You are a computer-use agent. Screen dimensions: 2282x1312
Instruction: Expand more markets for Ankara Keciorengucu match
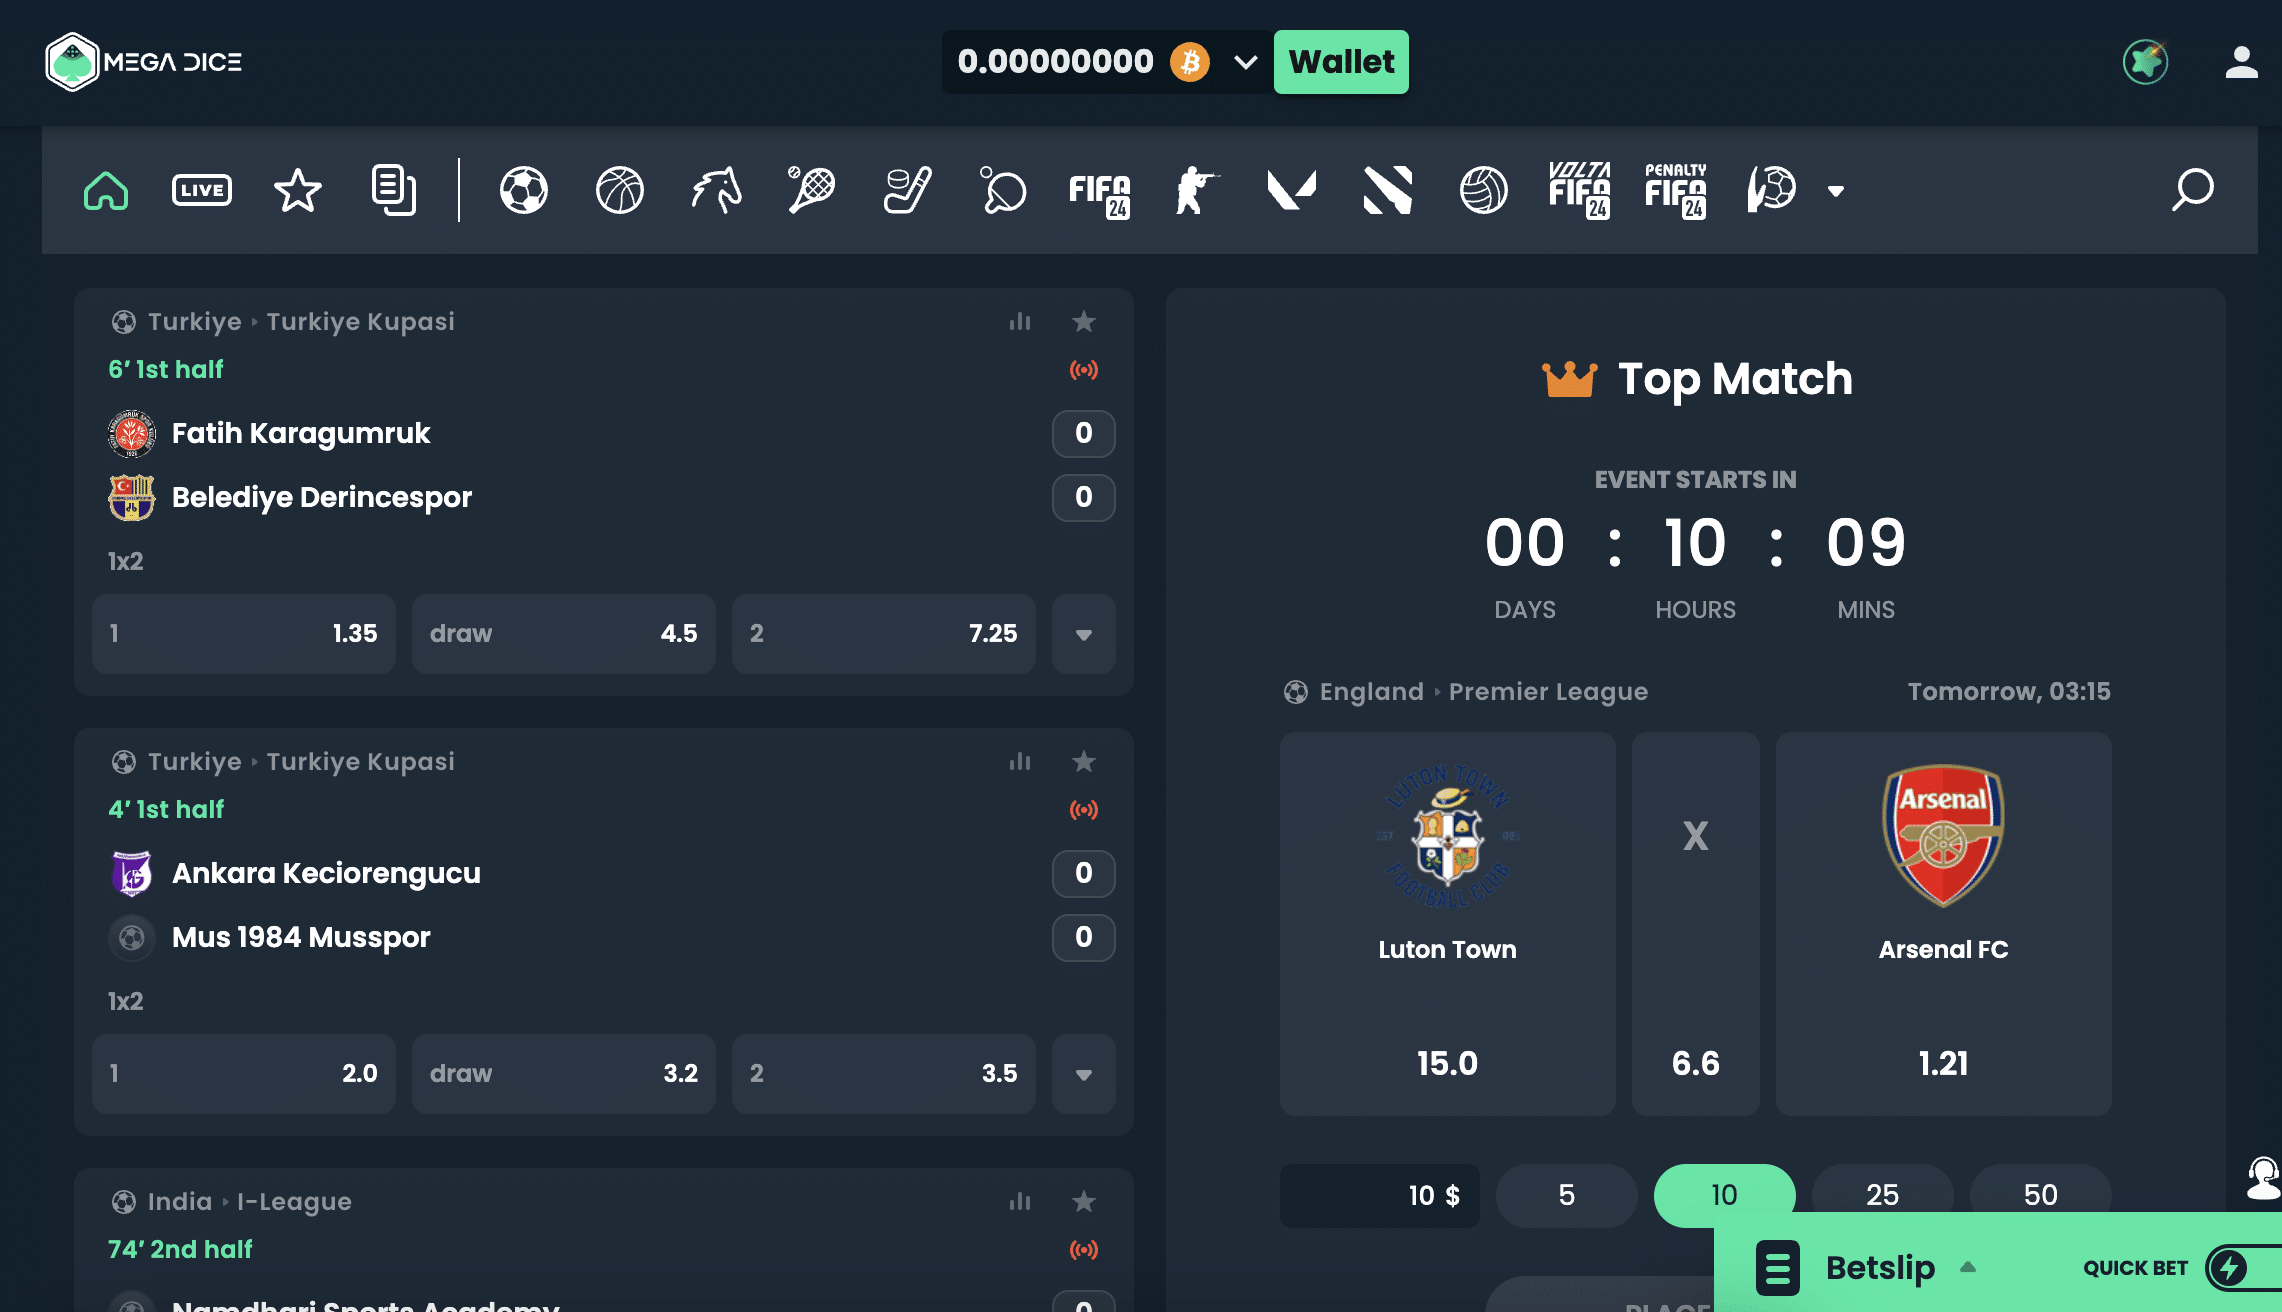pos(1084,1074)
